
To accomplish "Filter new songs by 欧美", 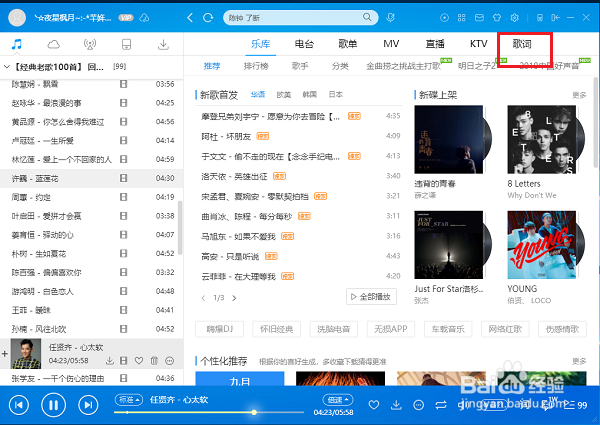I will click(284, 94).
